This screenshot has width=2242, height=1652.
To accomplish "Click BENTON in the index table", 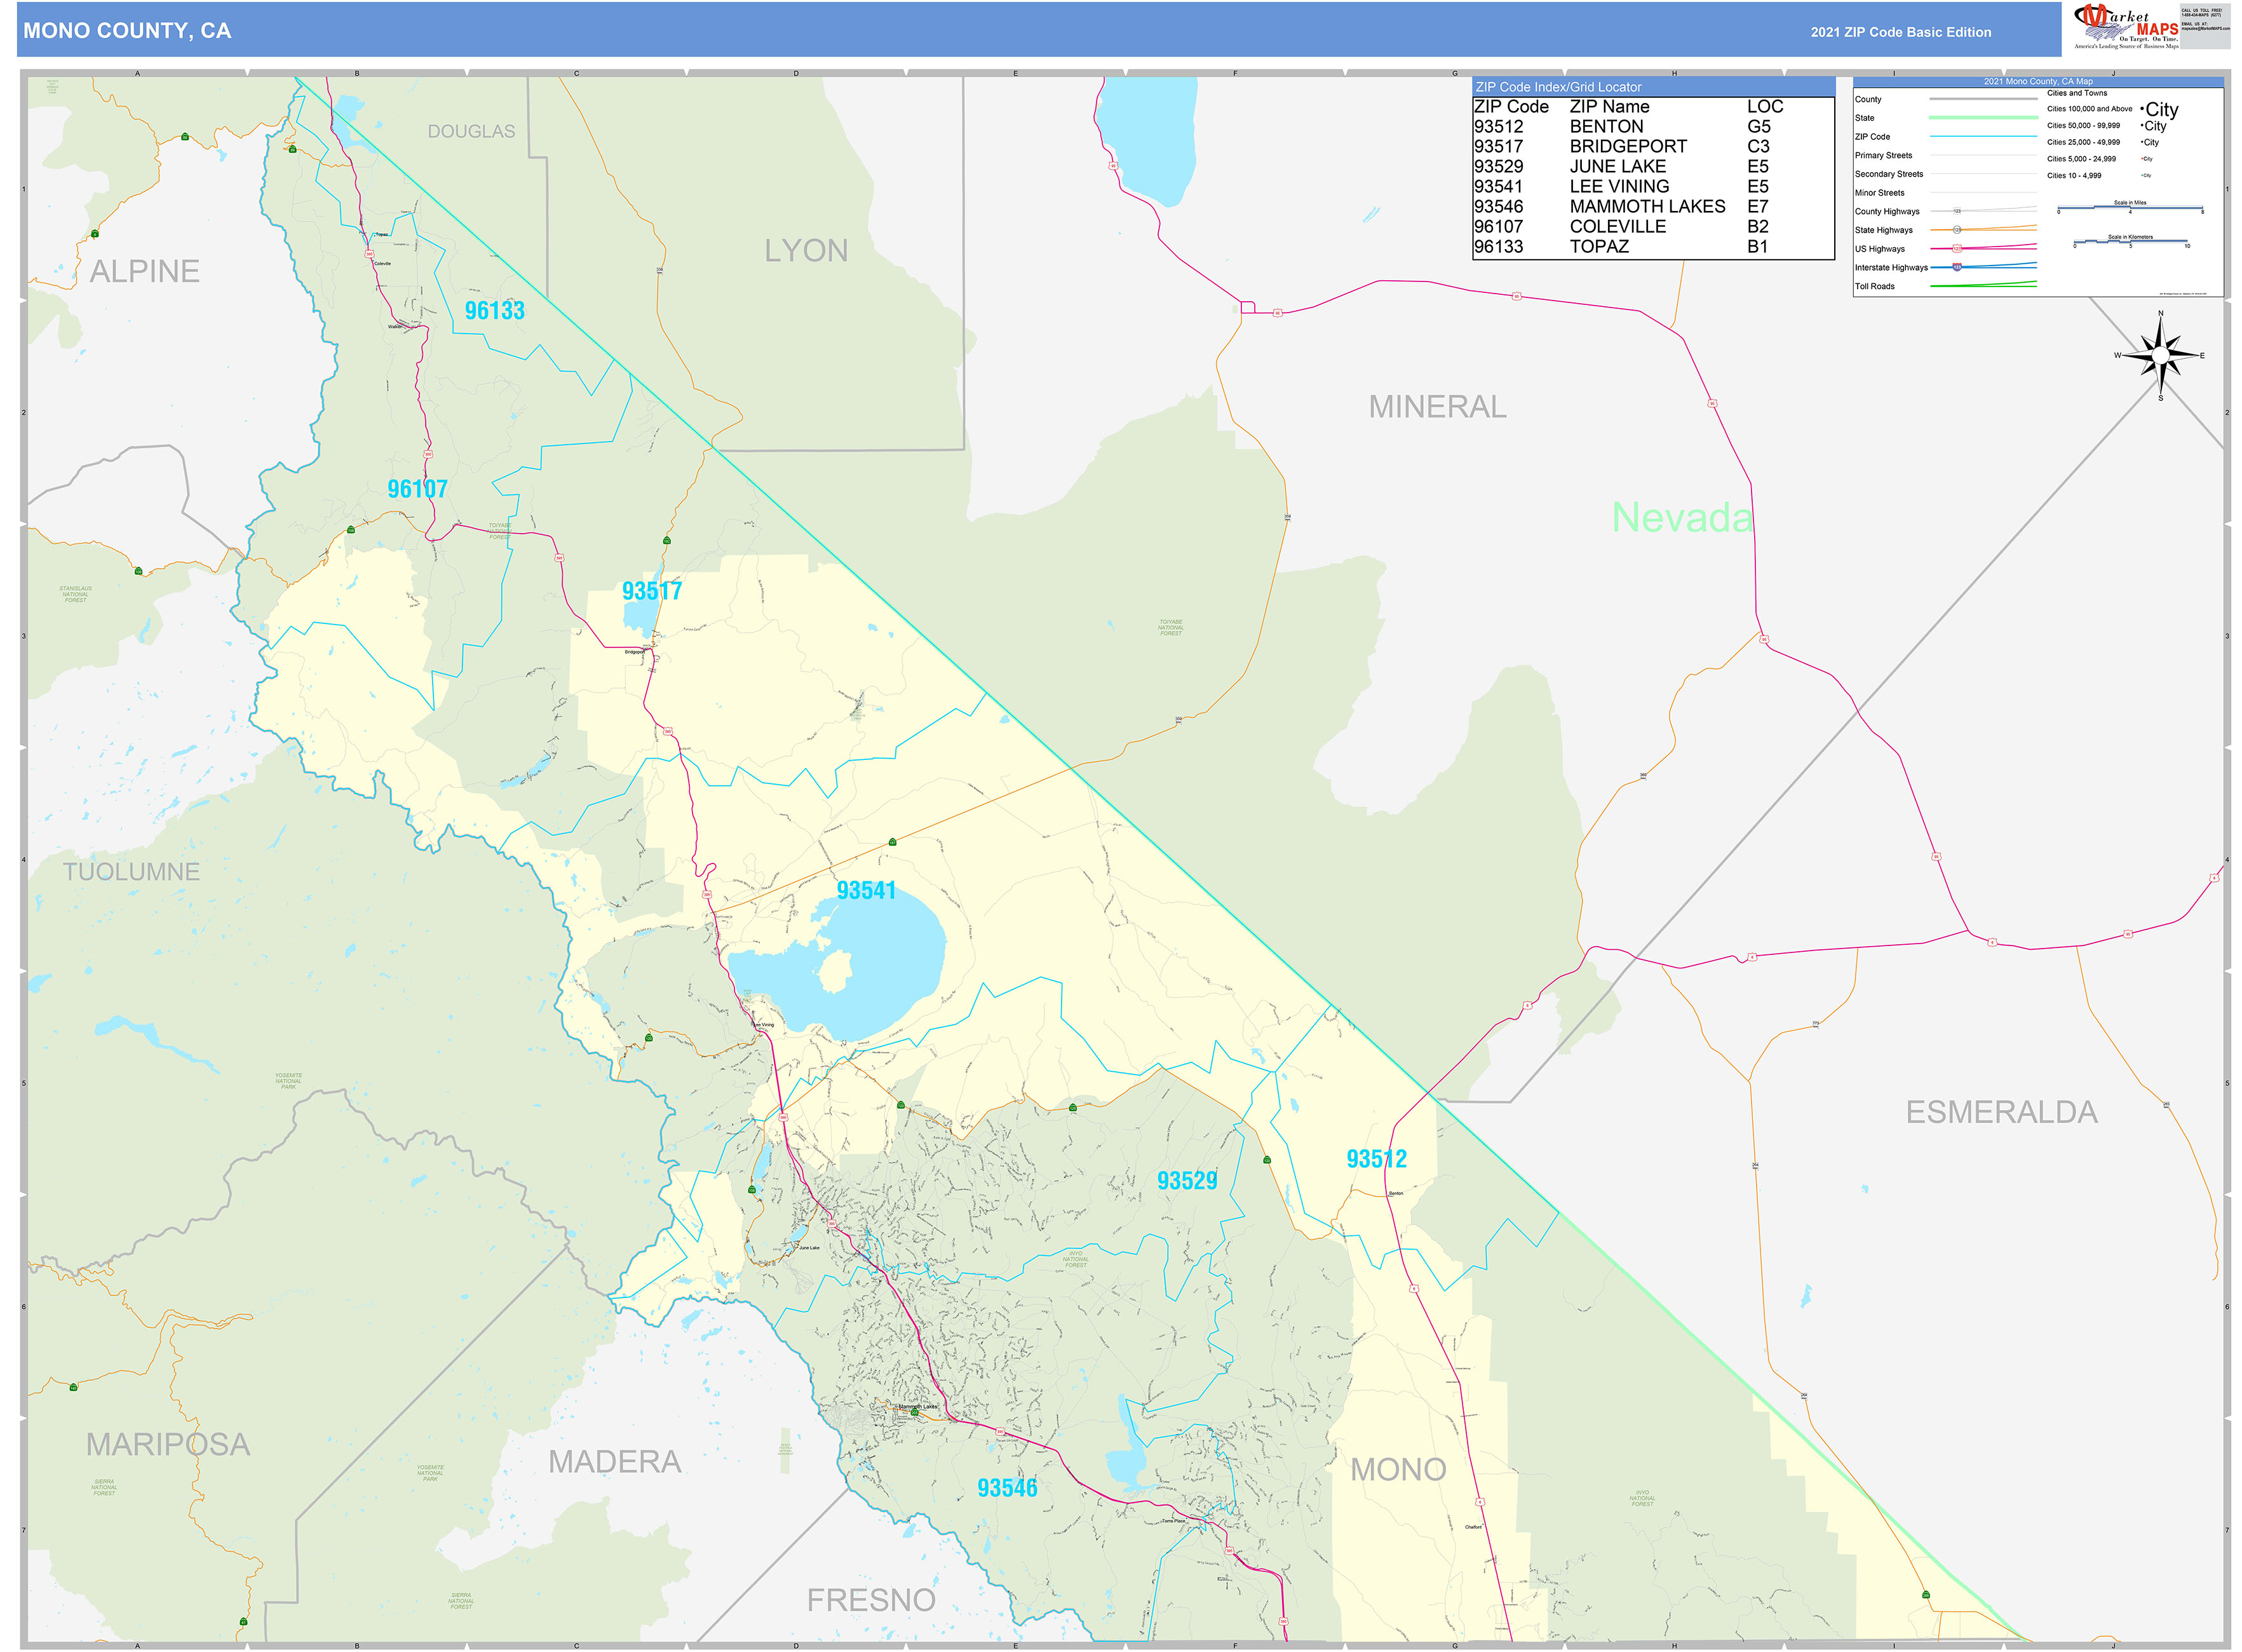I will tap(1606, 127).
